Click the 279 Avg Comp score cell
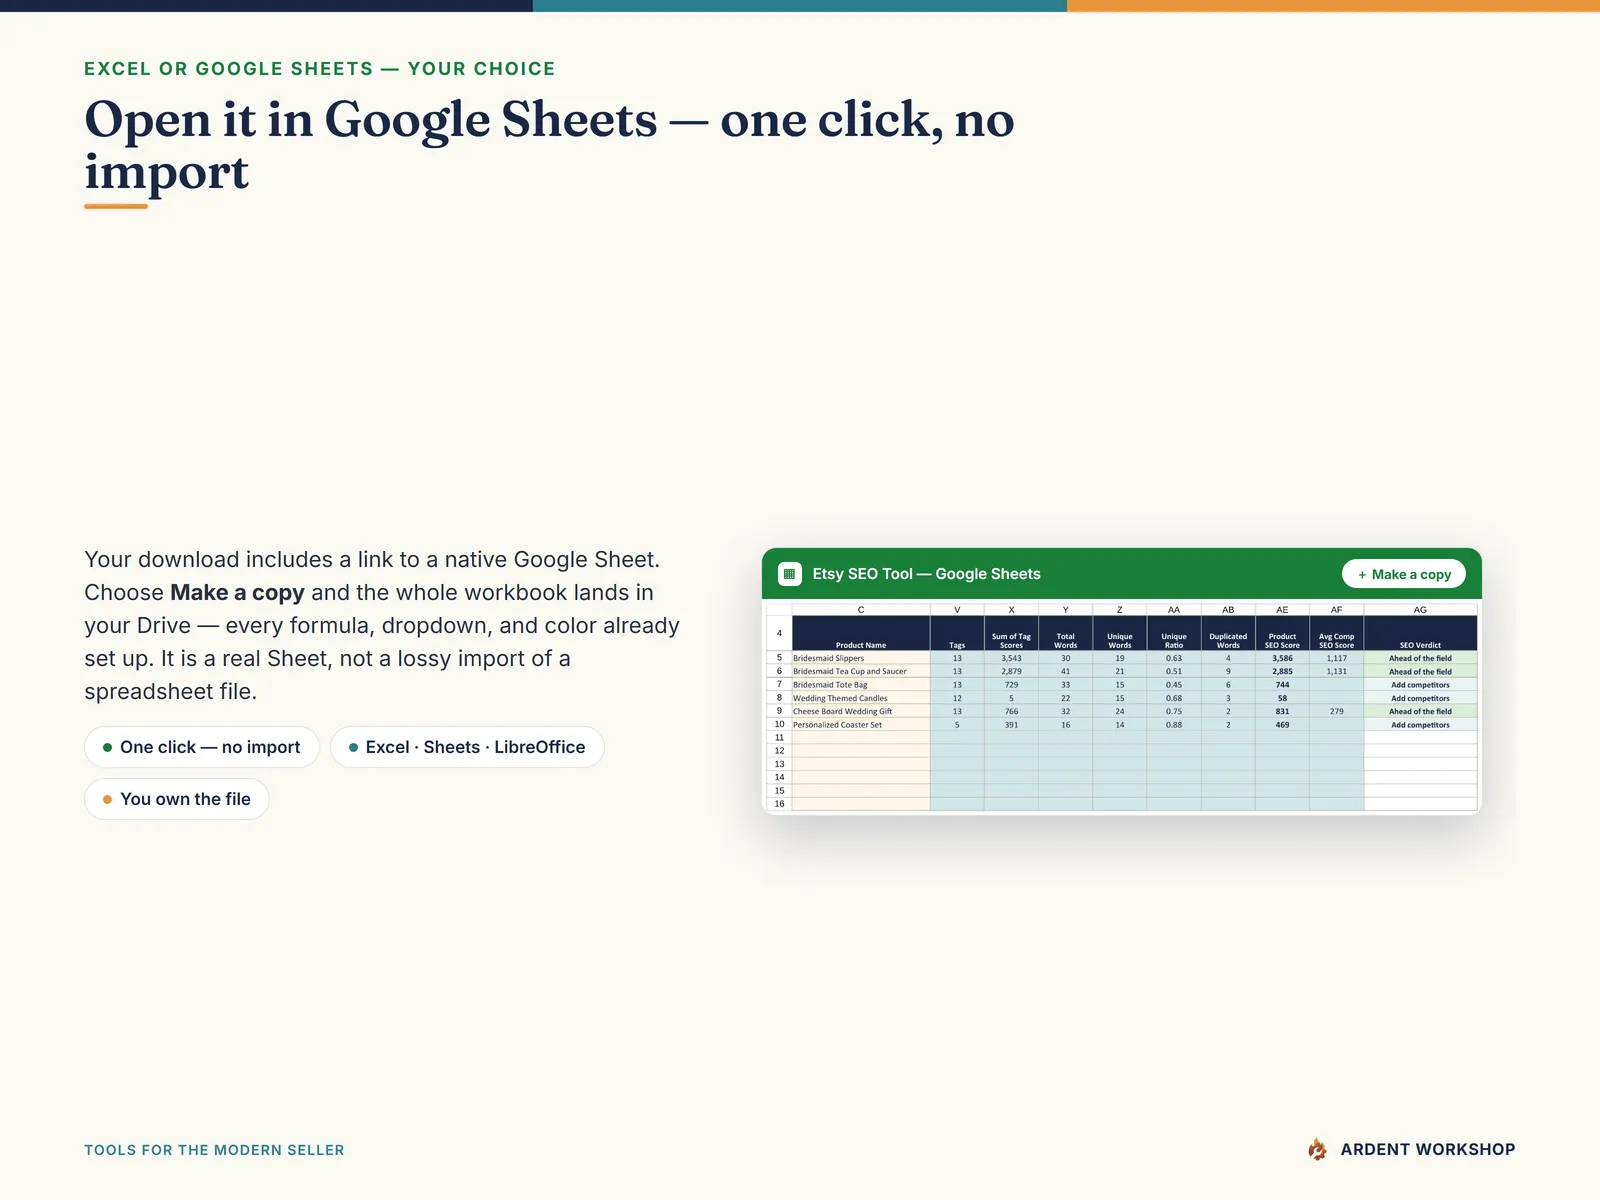 [1336, 711]
